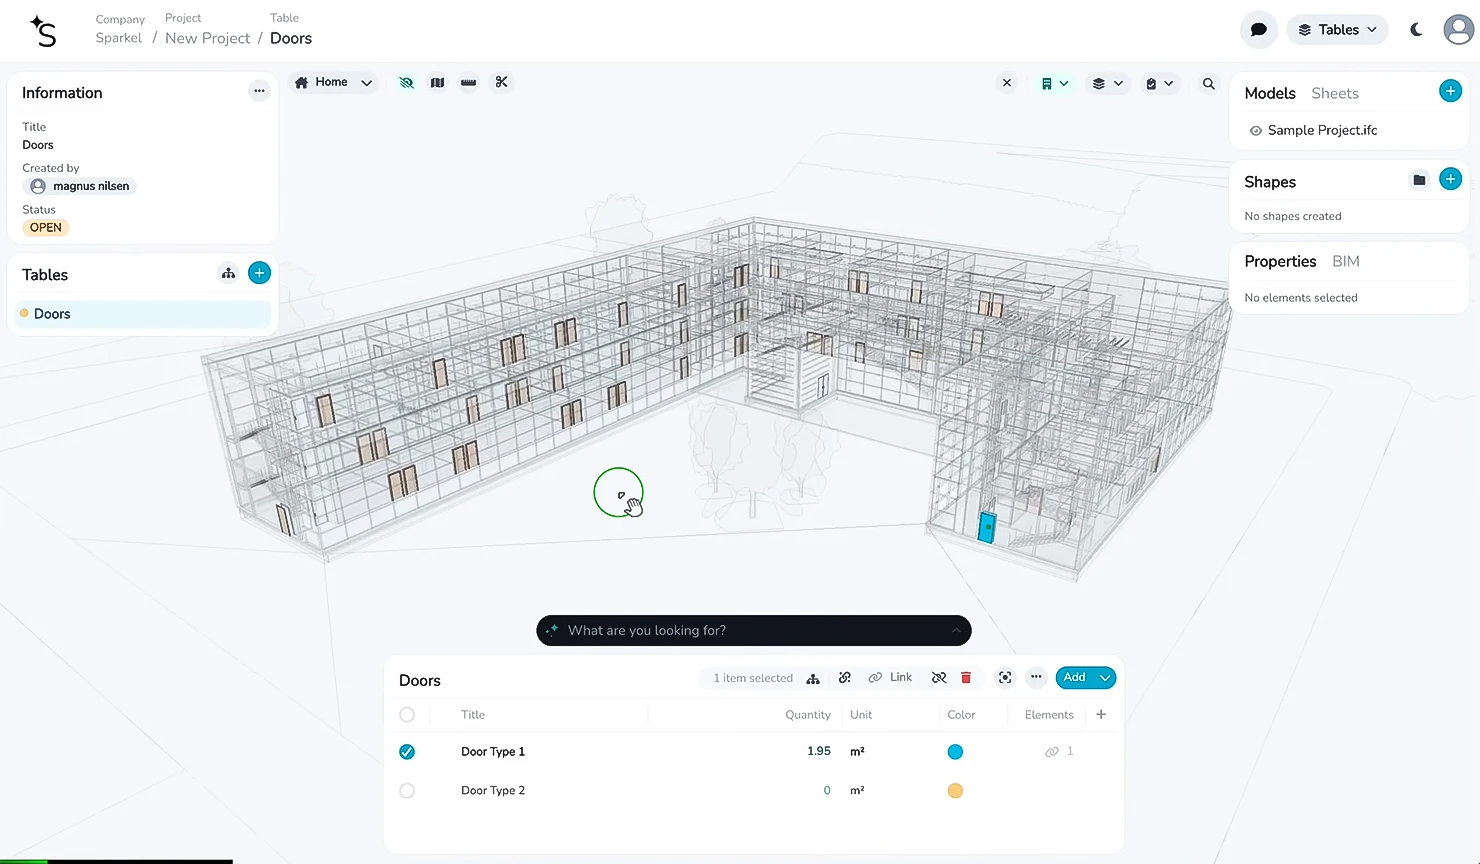Select the scissors section-cut tool
Viewport: 1480px width, 864px height.
(501, 82)
